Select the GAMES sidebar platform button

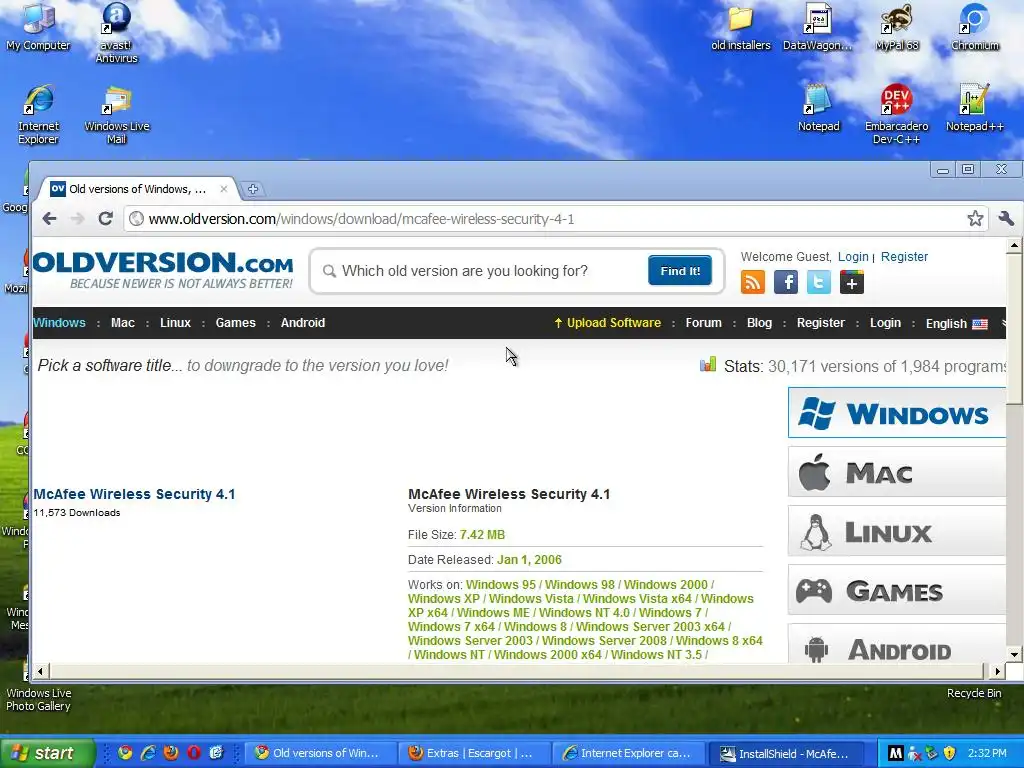click(x=897, y=590)
